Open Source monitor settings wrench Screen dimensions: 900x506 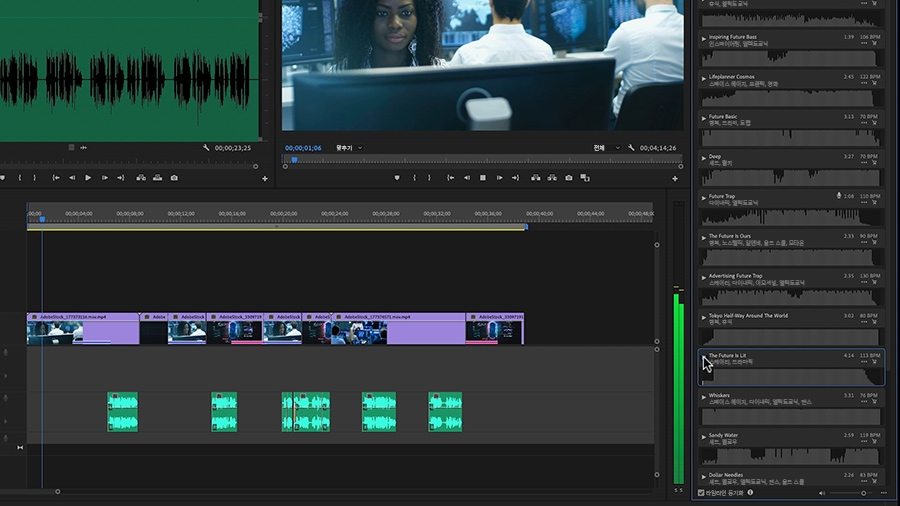click(206, 147)
